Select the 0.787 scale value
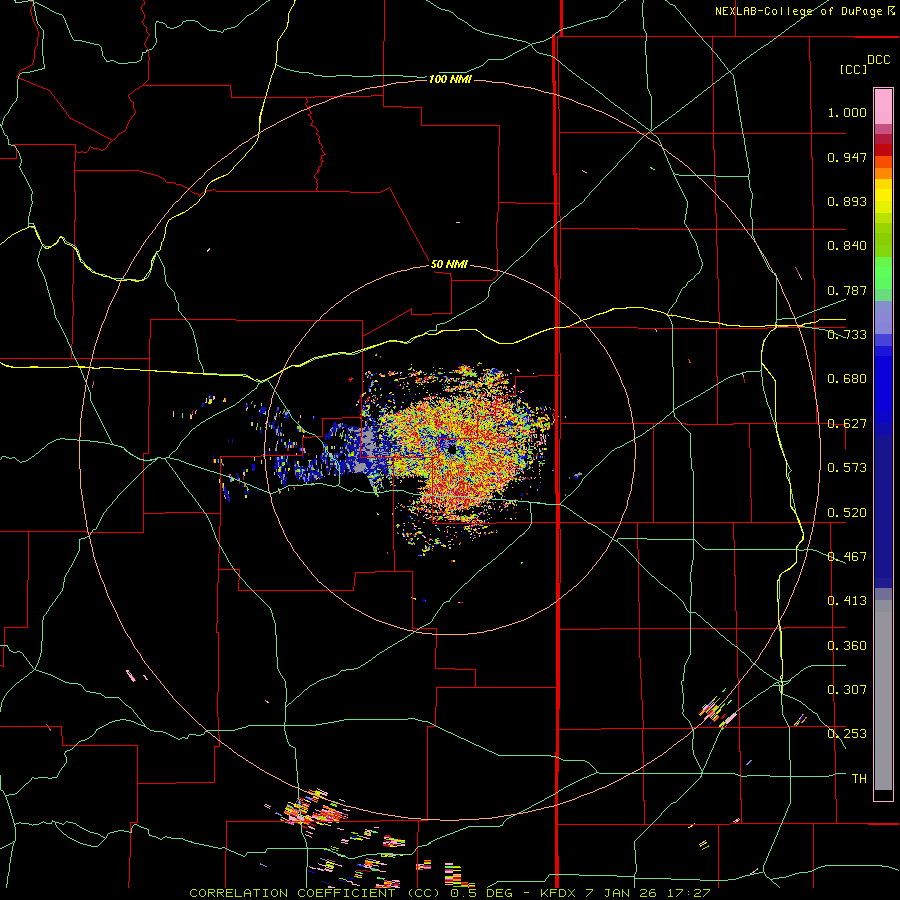The width and height of the screenshot is (900, 900). tap(847, 290)
